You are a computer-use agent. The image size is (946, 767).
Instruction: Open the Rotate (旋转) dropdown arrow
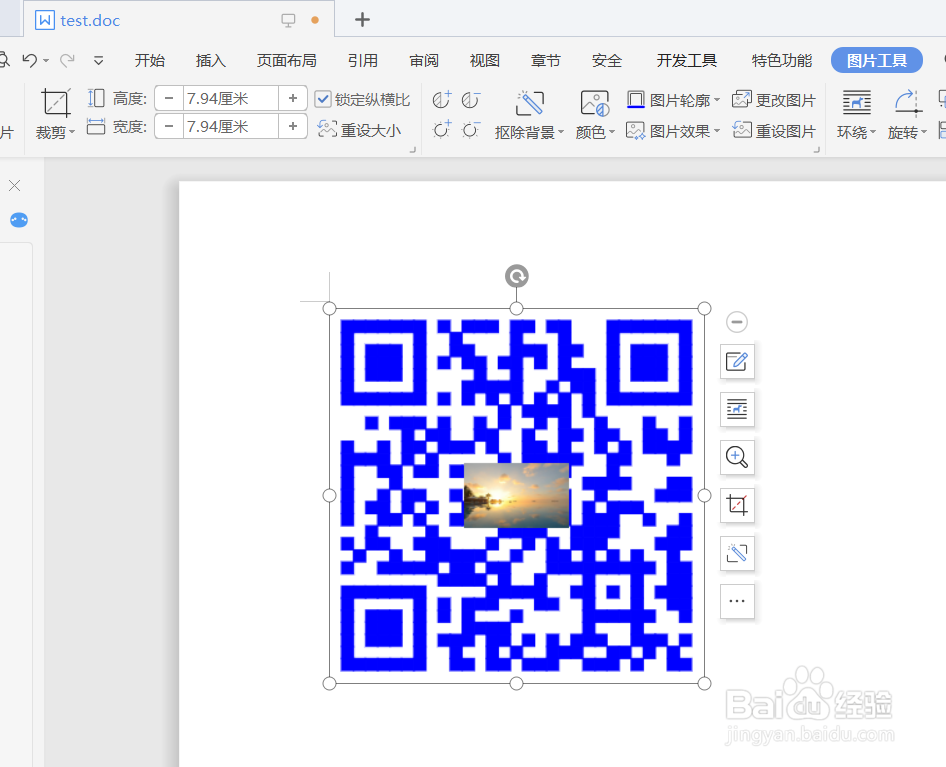click(x=923, y=132)
